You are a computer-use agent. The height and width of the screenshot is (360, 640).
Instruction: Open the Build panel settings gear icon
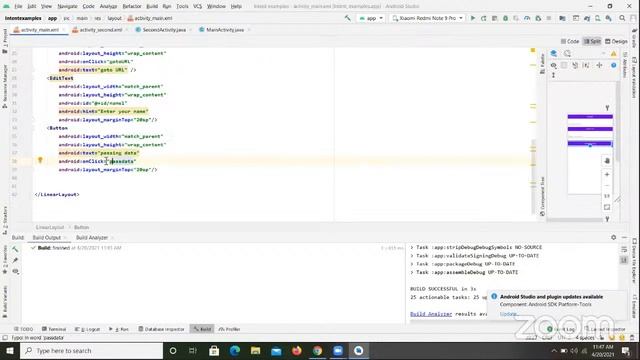(613, 237)
